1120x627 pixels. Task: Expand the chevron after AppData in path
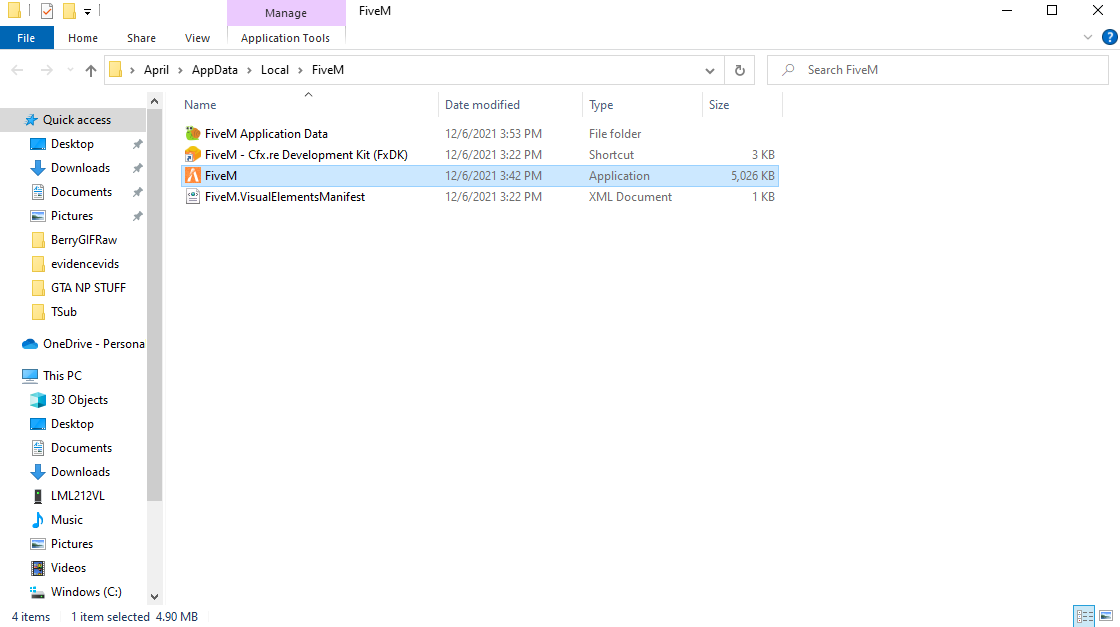coord(249,70)
